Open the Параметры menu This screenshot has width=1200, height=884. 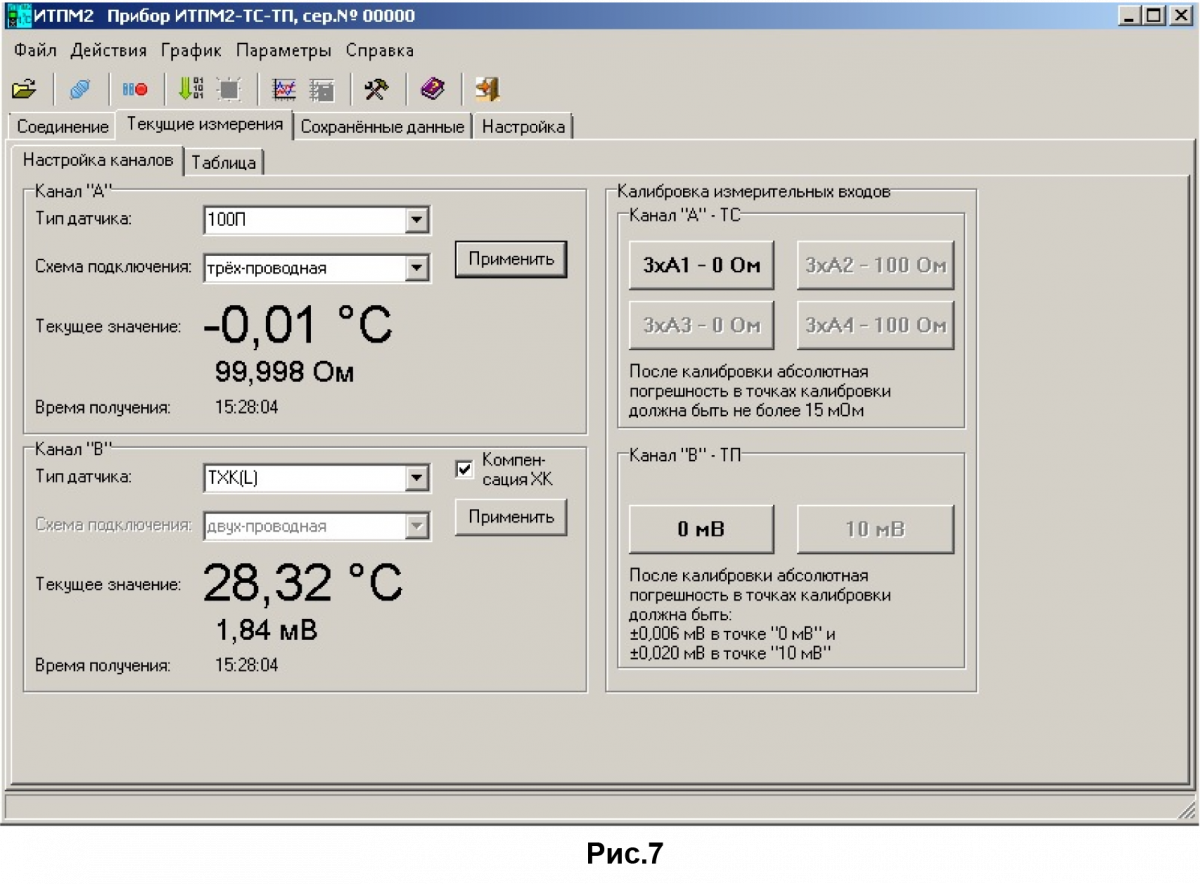coord(283,50)
